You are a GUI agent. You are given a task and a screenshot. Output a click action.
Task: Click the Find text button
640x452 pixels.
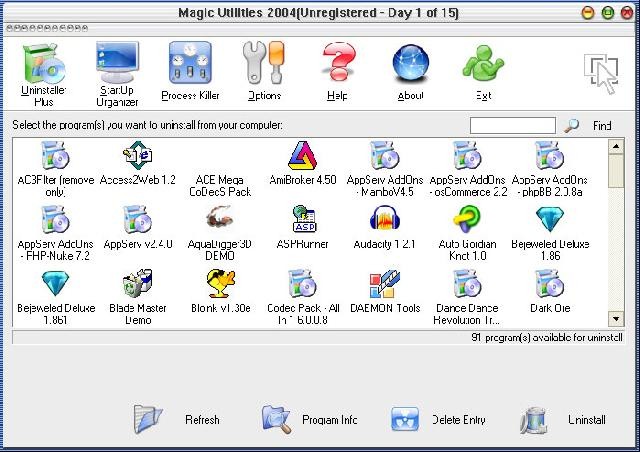[x=602, y=126]
